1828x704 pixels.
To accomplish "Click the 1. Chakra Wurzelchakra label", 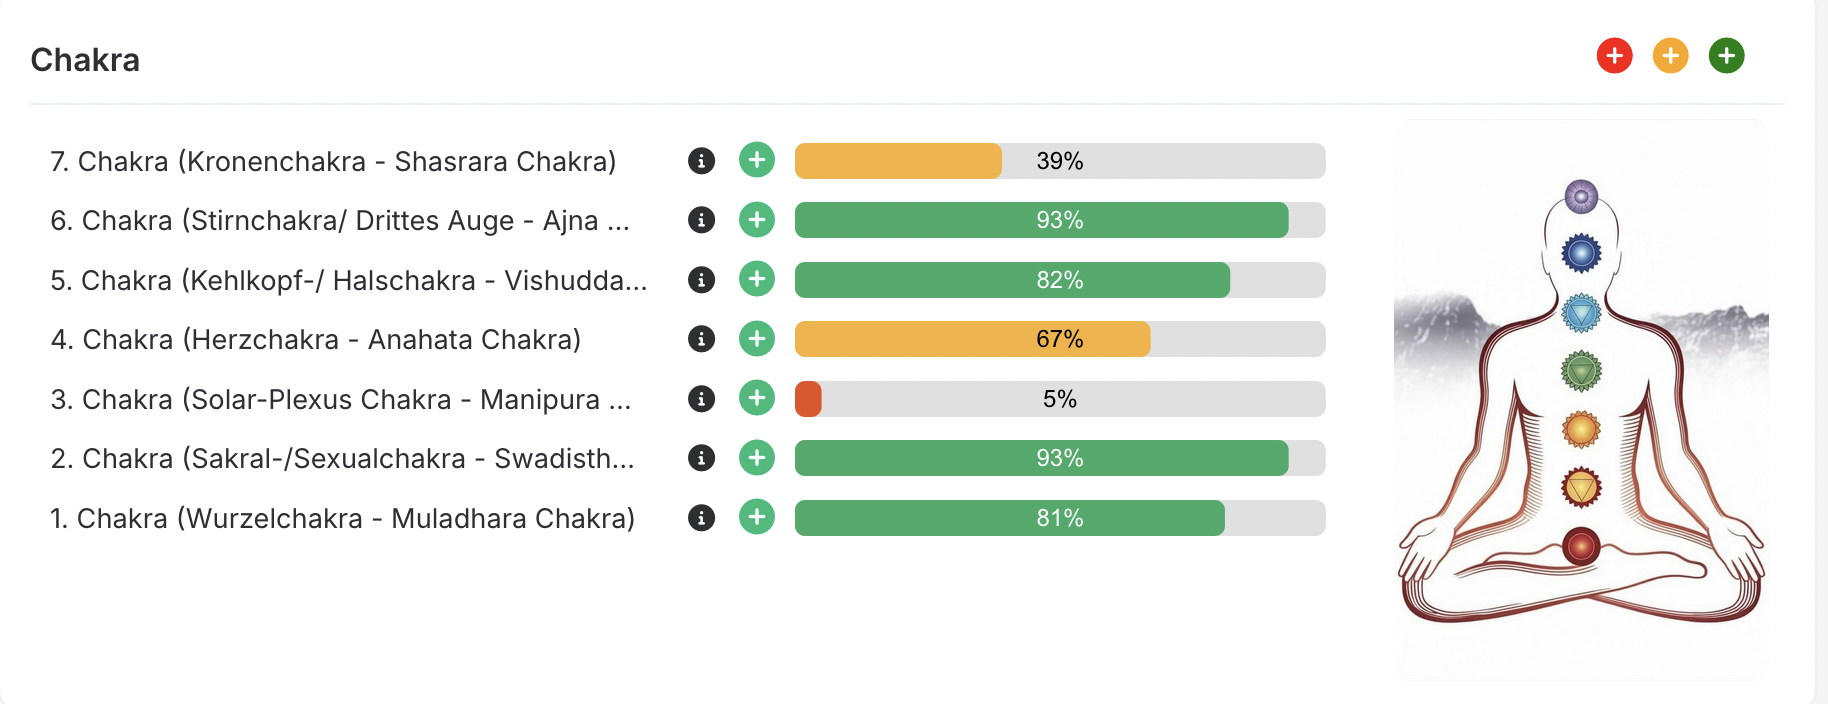I will [x=342, y=519].
